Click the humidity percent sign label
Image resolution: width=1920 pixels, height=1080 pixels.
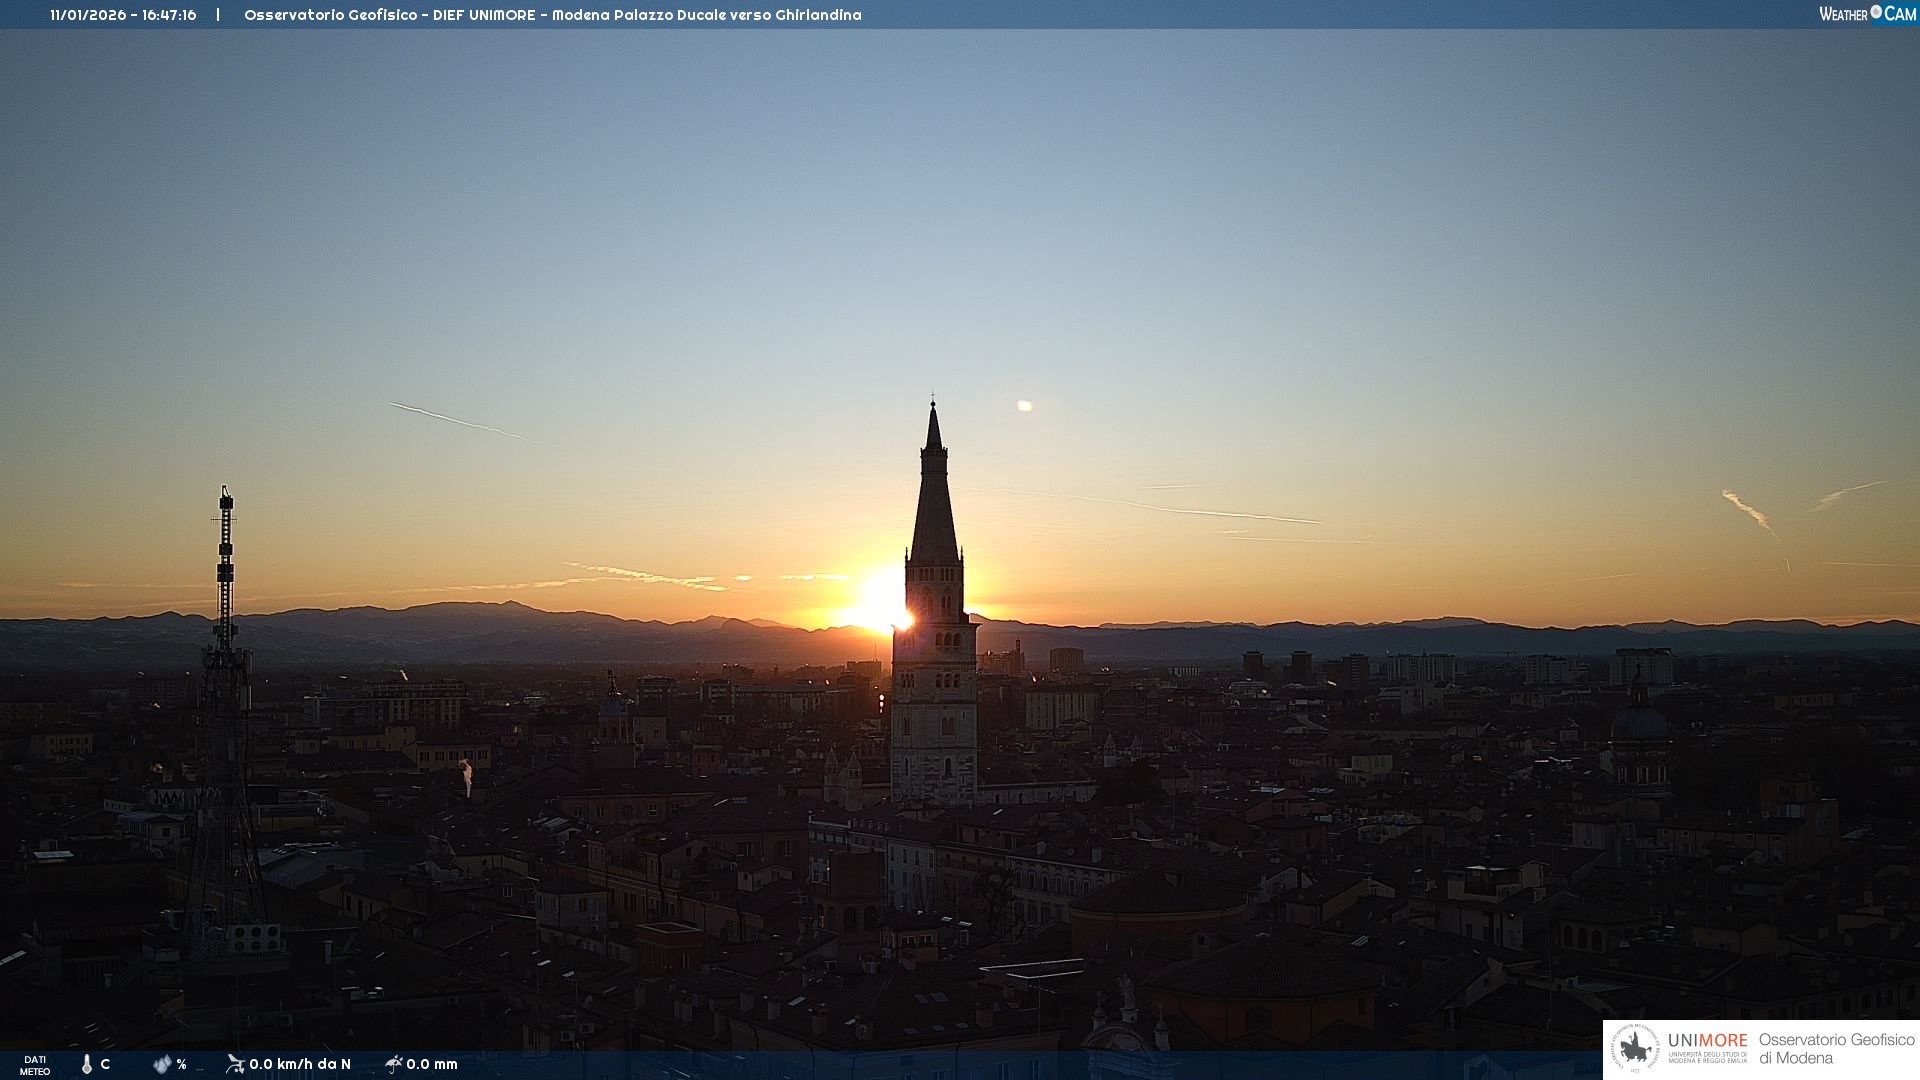point(182,1065)
